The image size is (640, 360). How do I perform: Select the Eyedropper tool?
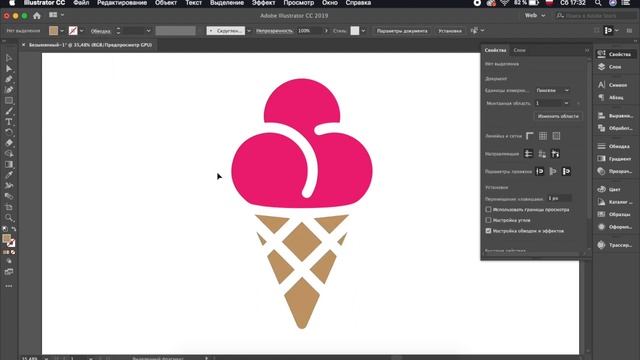pos(9,175)
